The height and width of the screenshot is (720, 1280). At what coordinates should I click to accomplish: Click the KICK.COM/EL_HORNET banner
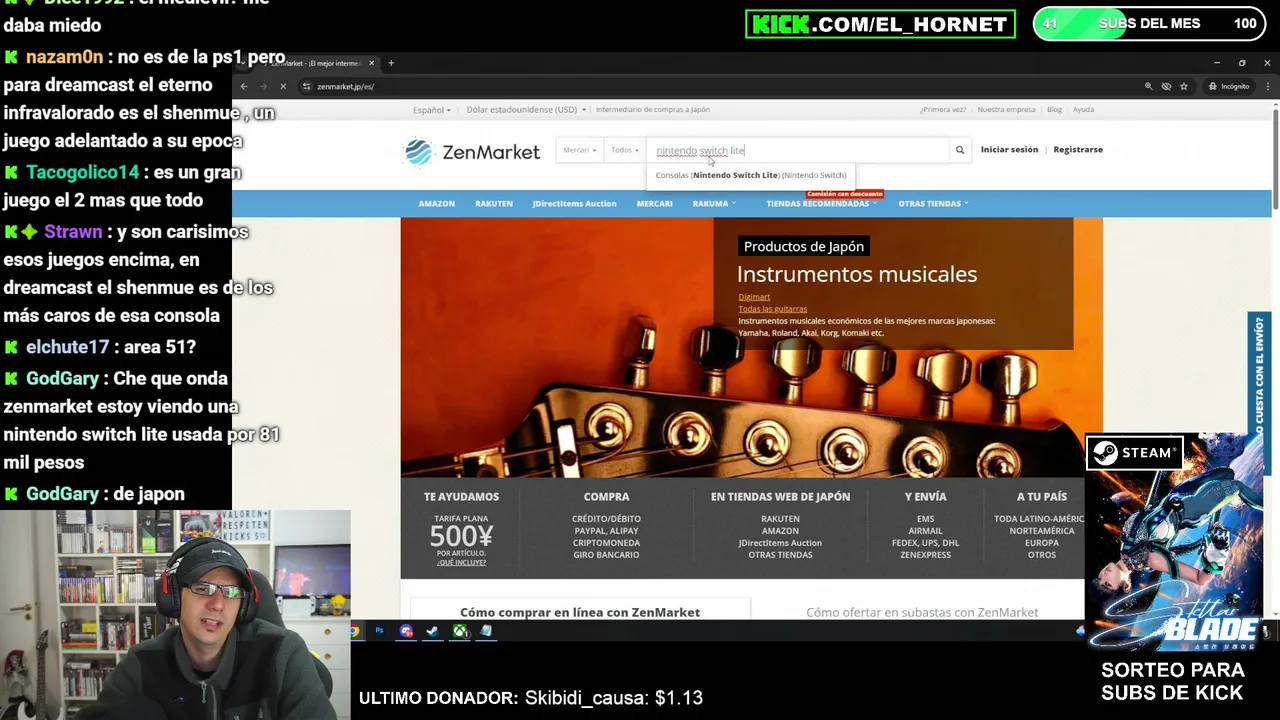click(x=880, y=24)
